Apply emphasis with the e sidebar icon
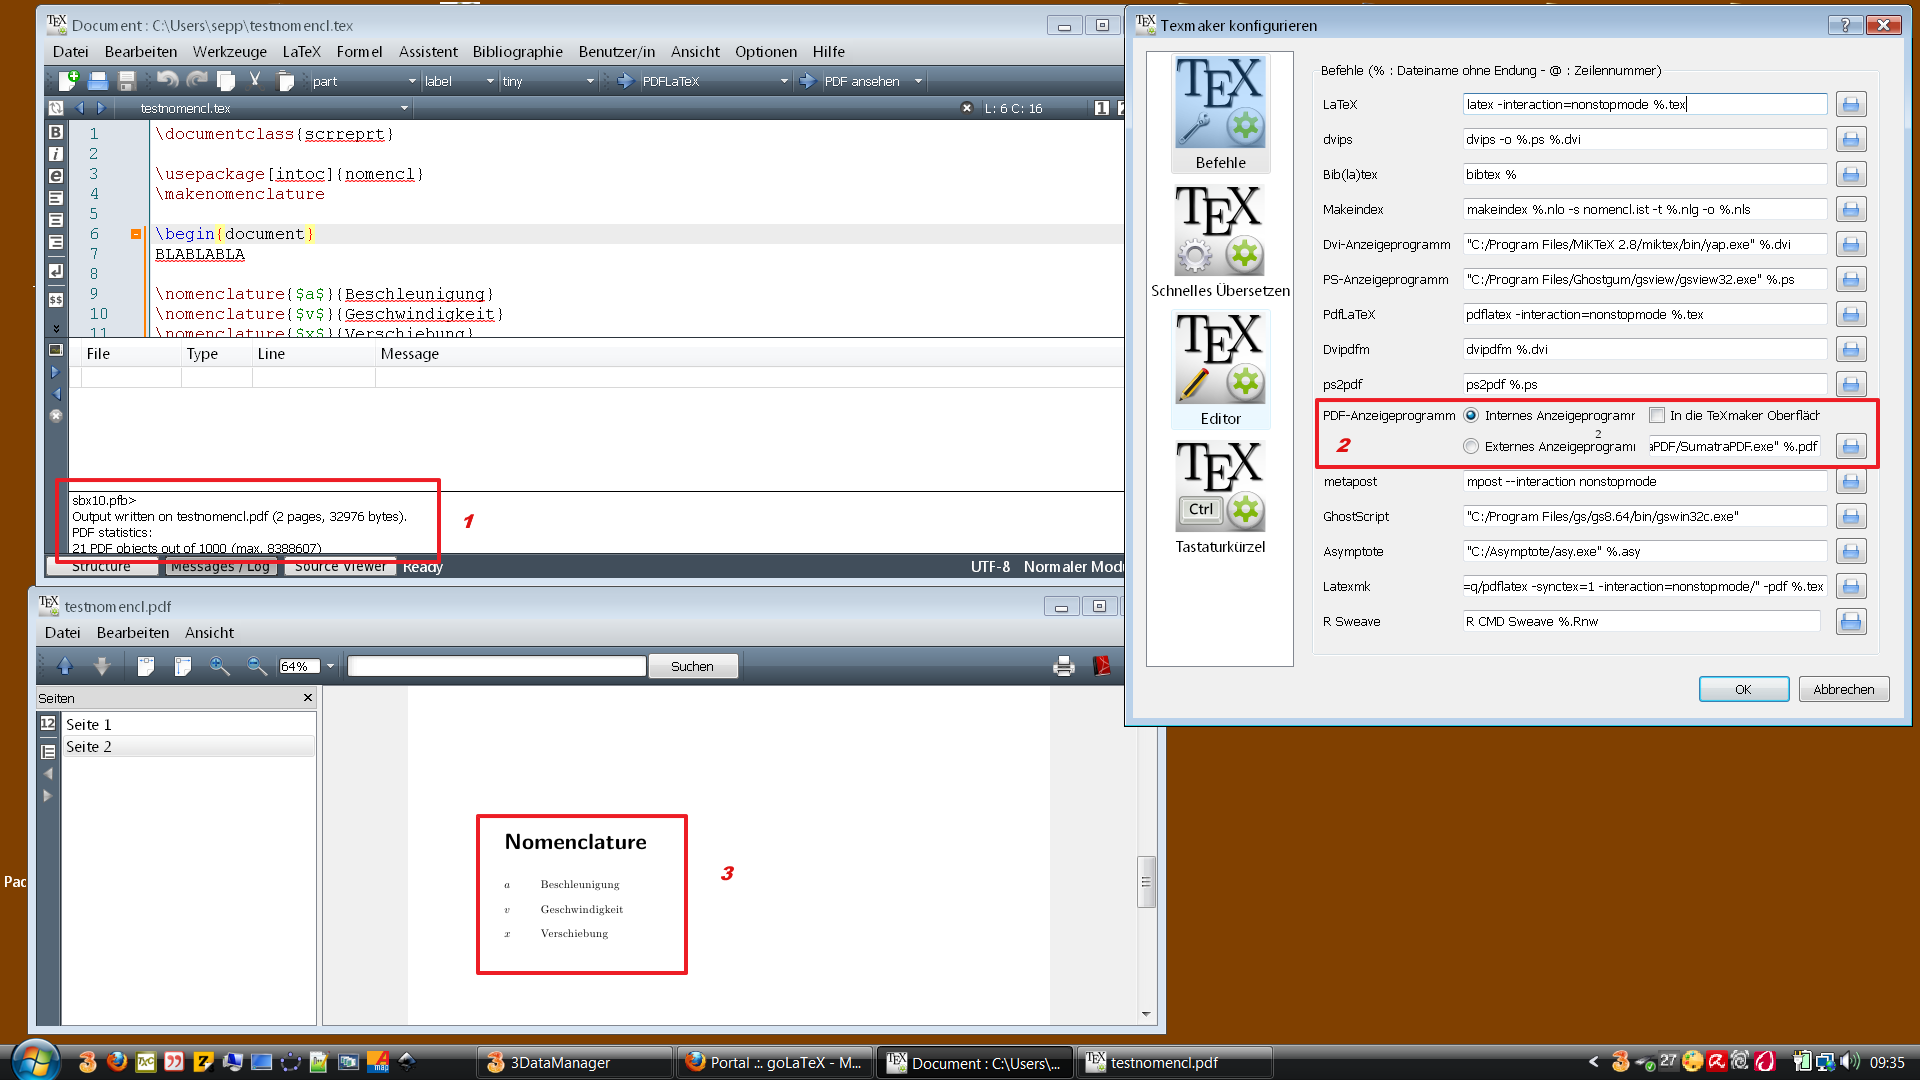This screenshot has height=1080, width=1920. pyautogui.click(x=56, y=176)
